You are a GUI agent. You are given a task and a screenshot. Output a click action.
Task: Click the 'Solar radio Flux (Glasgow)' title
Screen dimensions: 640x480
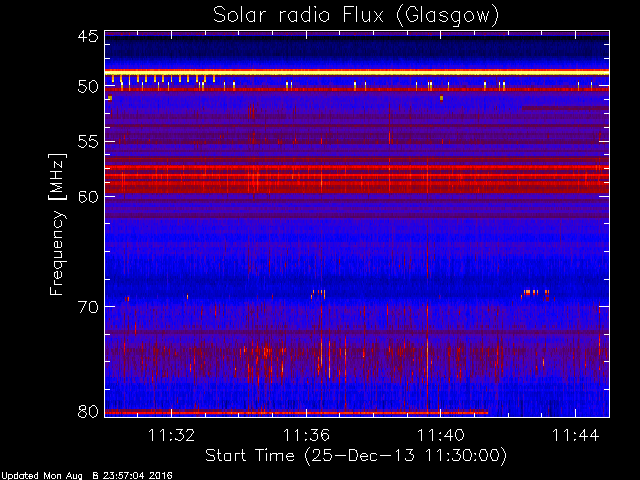tap(356, 16)
